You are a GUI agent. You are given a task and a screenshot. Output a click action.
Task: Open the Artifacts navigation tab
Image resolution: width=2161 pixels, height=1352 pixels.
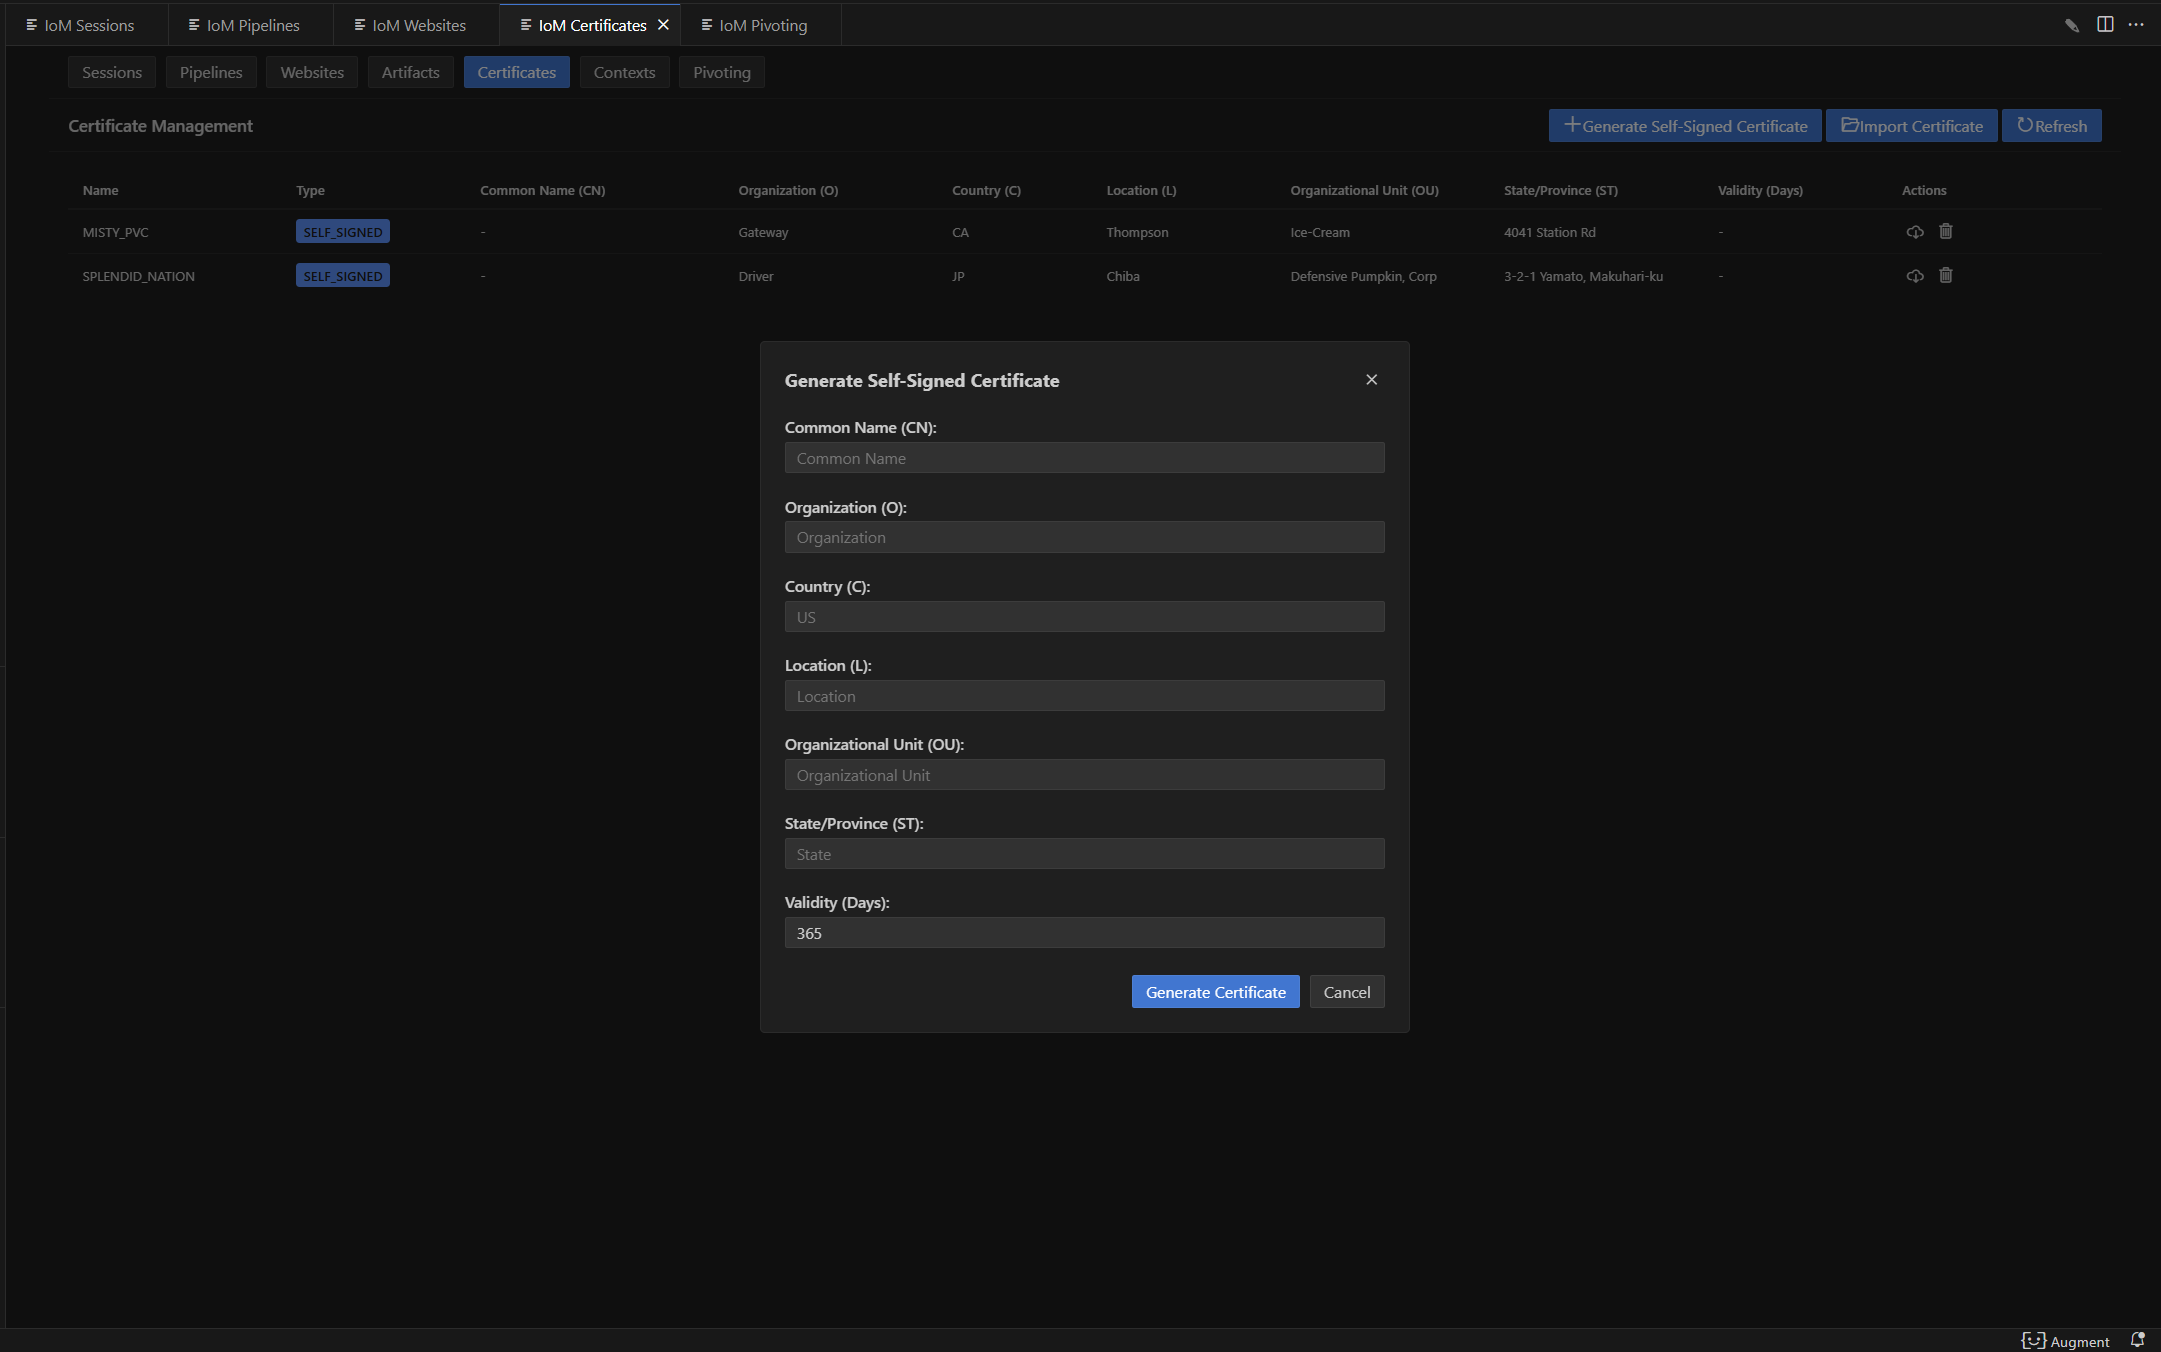[410, 72]
